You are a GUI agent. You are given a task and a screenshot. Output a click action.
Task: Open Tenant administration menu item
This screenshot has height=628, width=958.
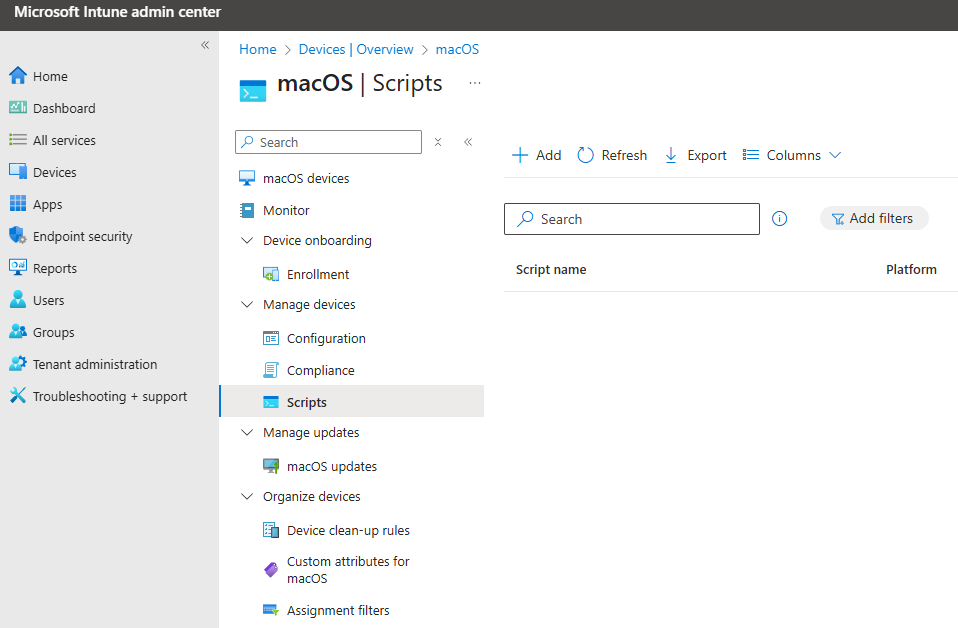(95, 364)
